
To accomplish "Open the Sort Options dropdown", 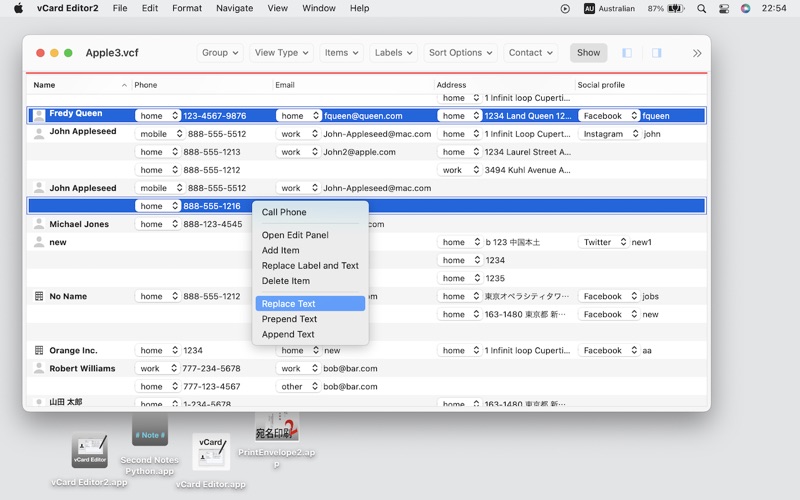I will click(x=460, y=53).
